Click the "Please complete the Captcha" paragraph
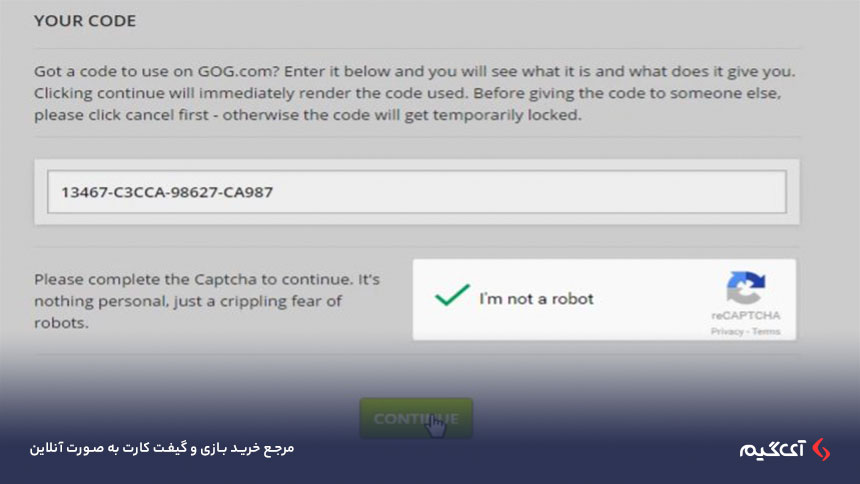This screenshot has height=484, width=860. click(207, 301)
